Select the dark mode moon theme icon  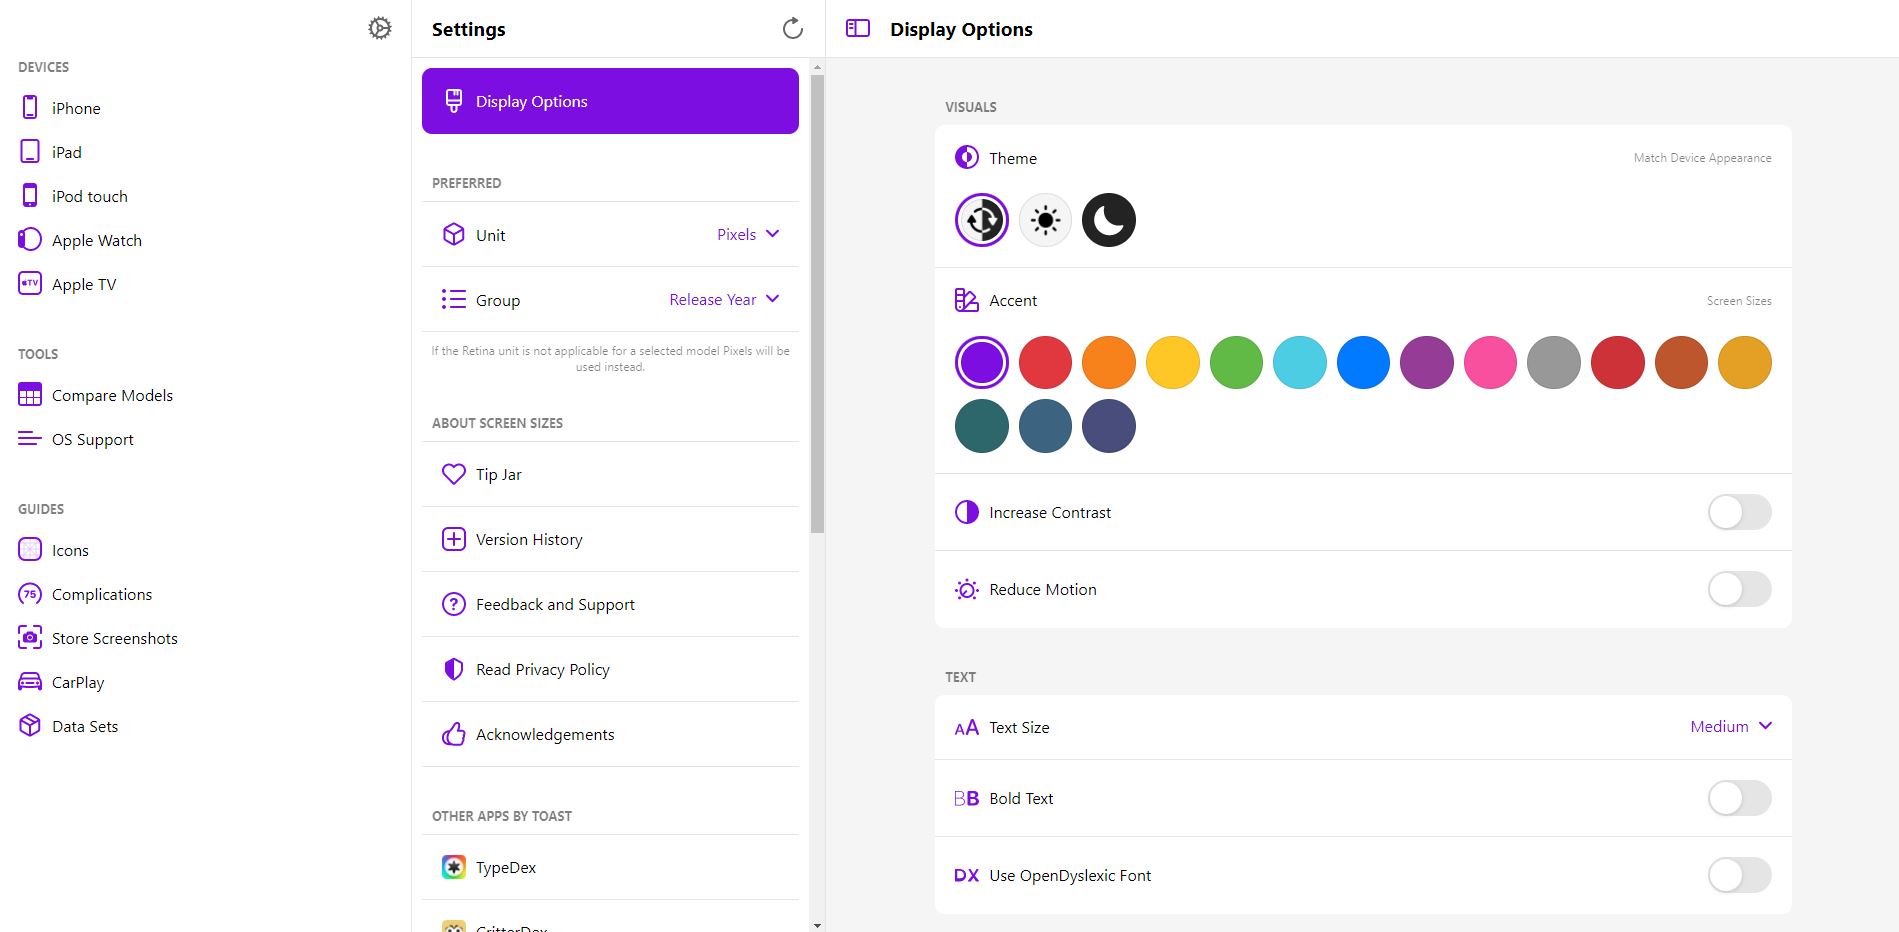[x=1109, y=220]
